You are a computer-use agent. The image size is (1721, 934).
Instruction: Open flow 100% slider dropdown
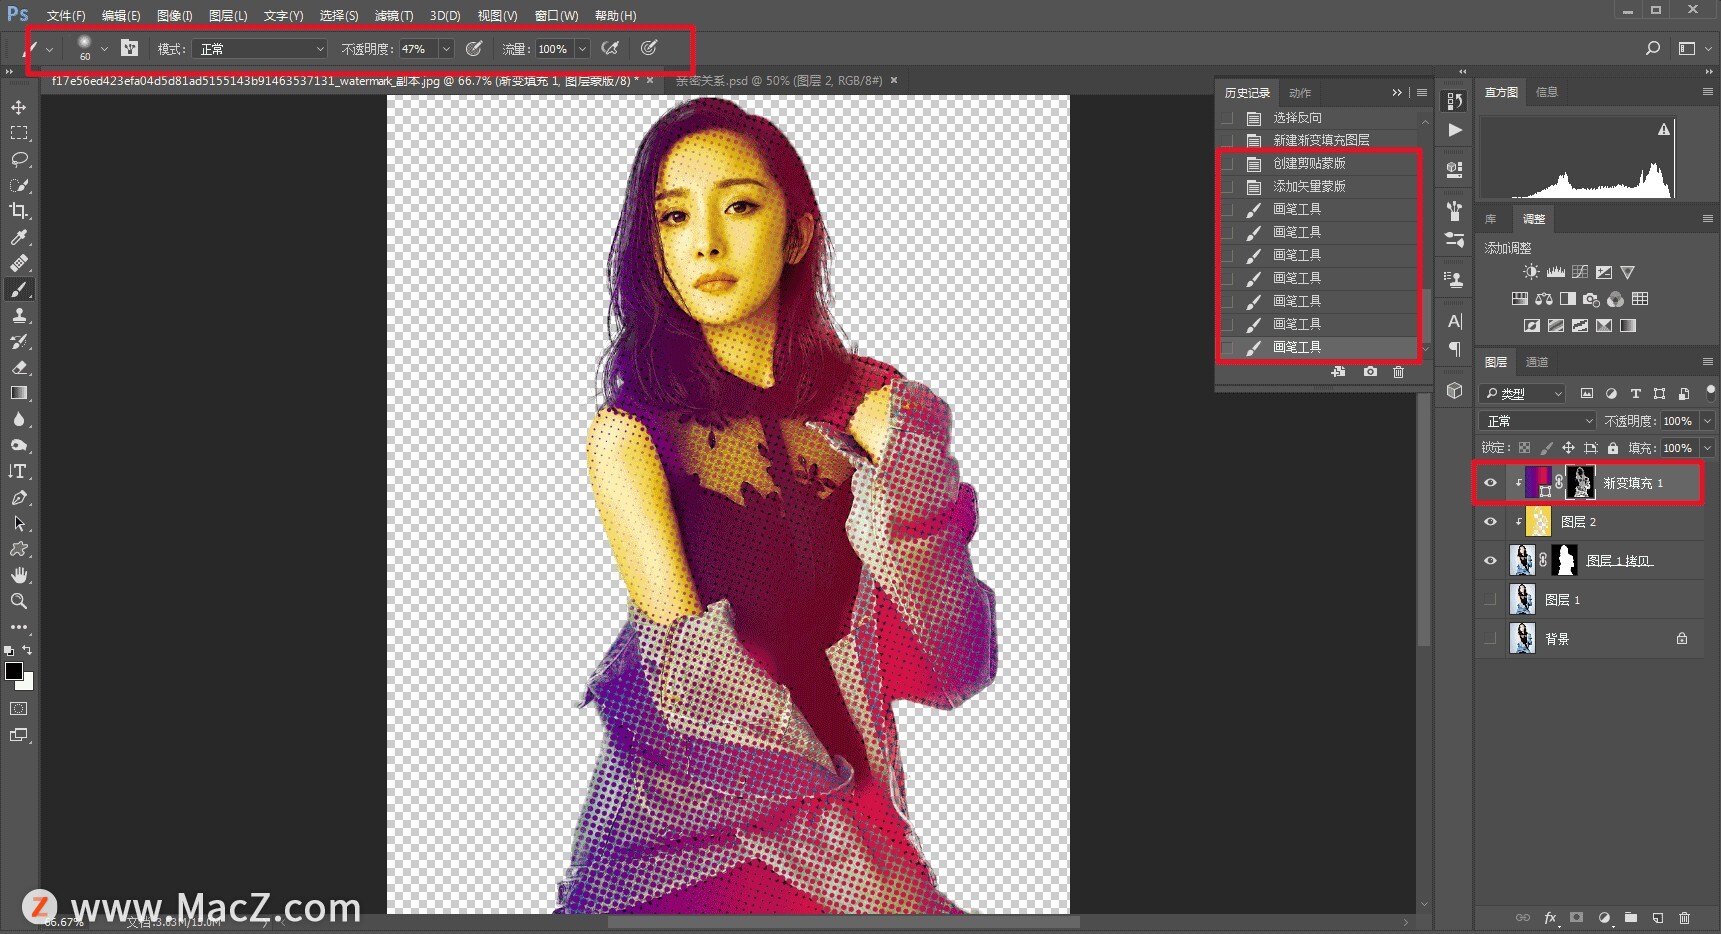(582, 49)
